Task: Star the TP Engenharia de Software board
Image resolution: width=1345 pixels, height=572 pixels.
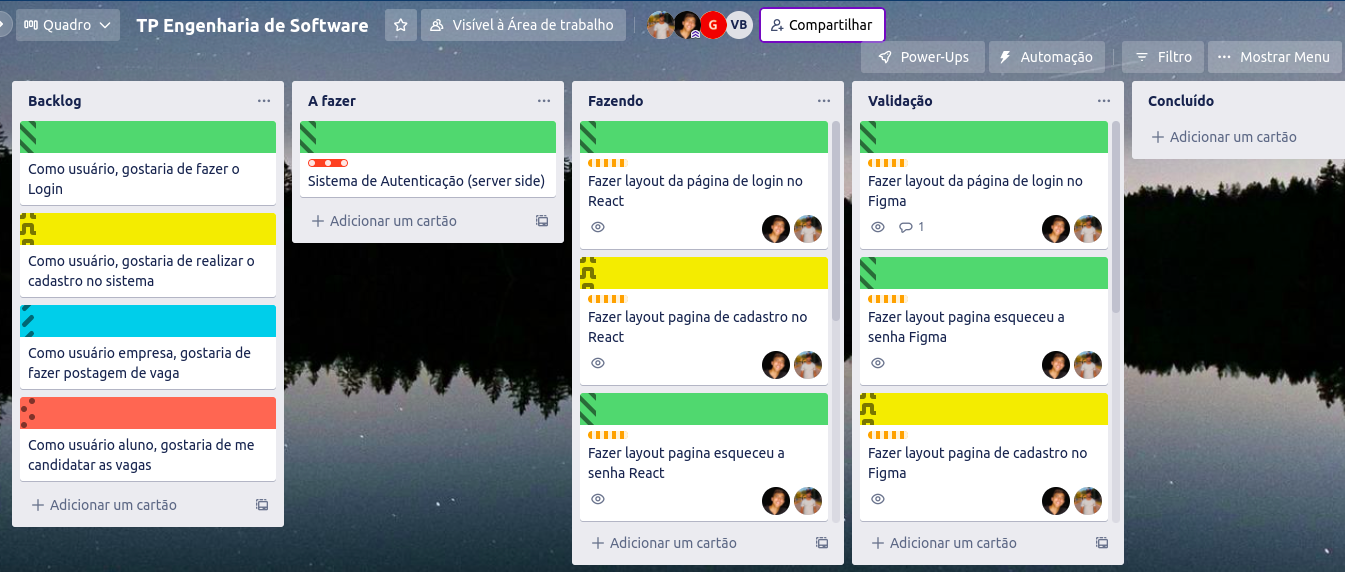Action: point(401,25)
